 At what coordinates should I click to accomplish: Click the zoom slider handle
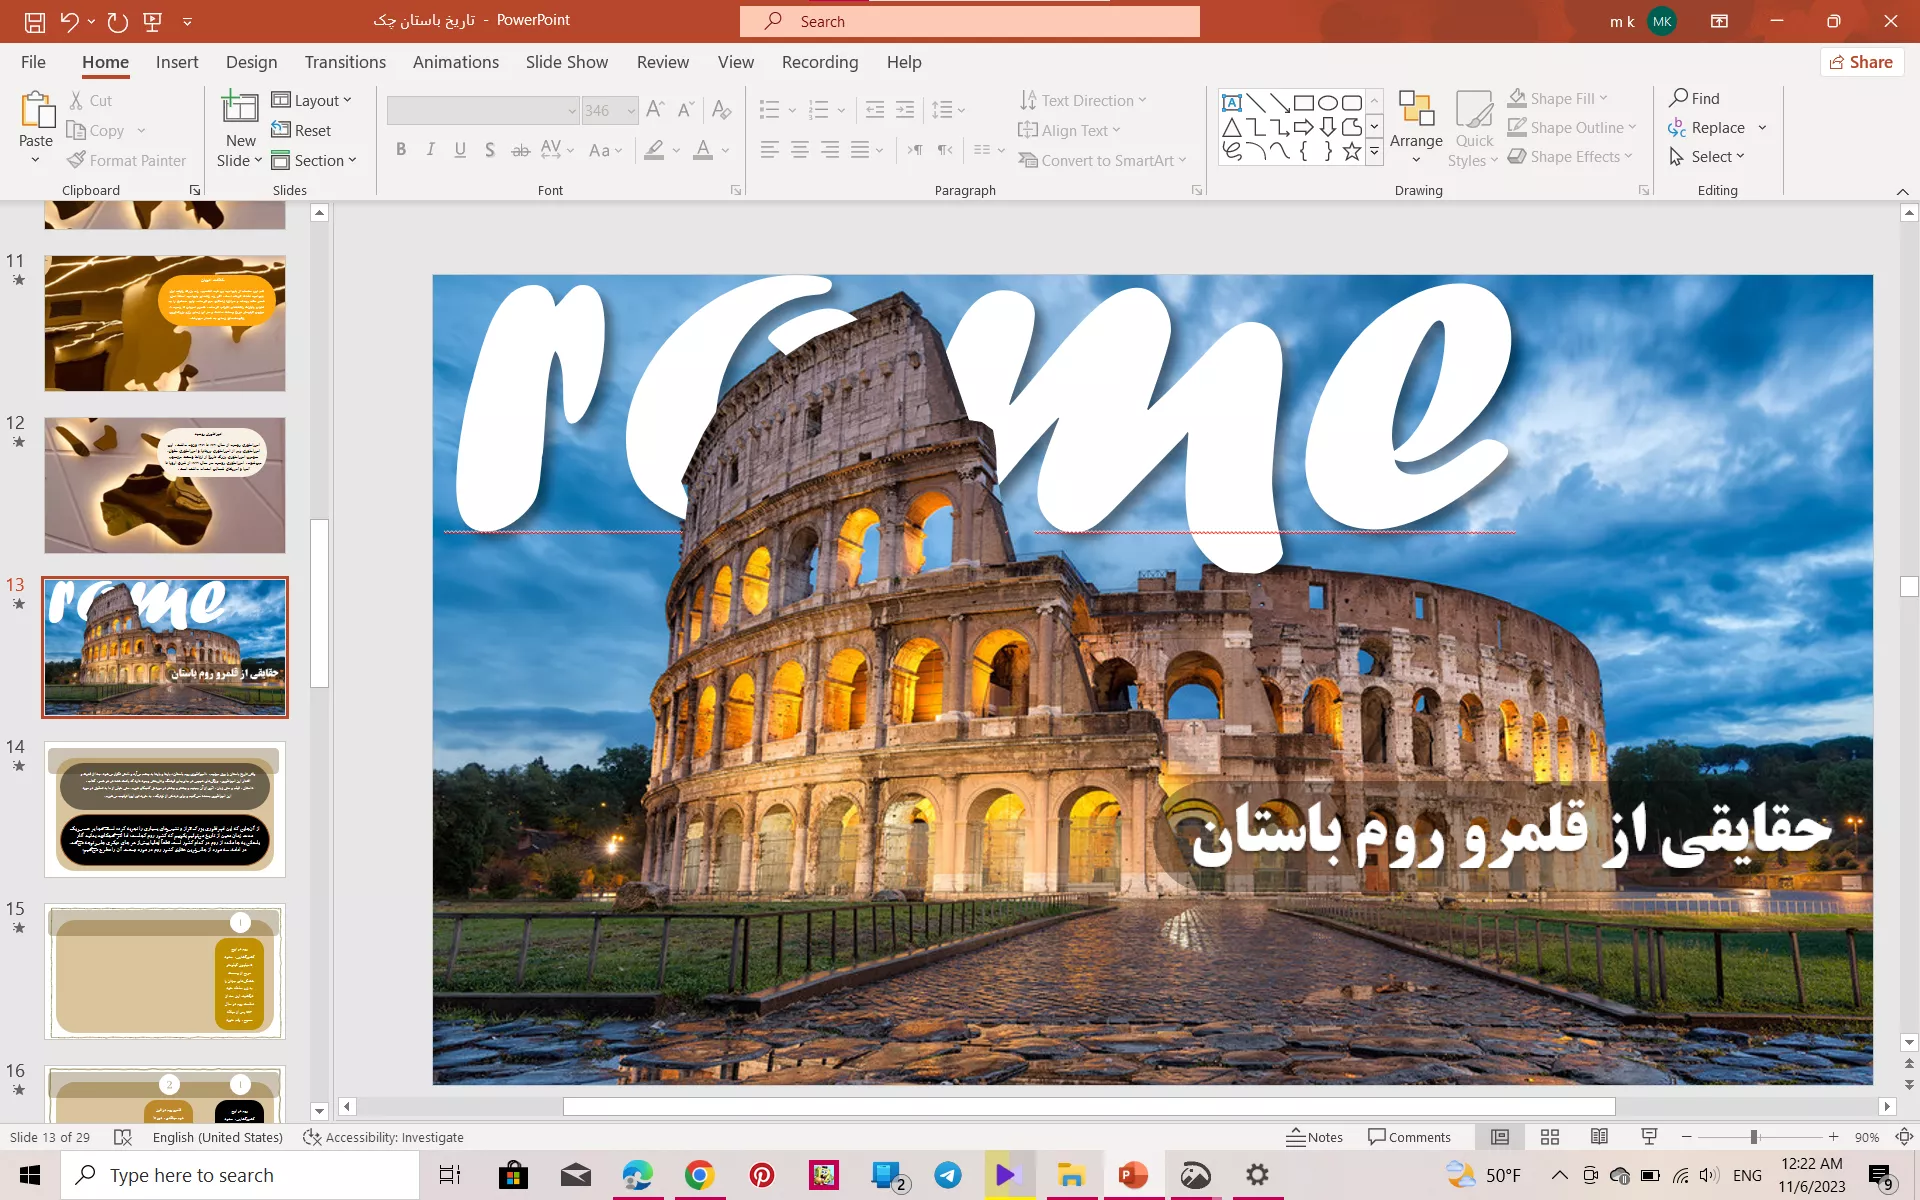[x=1754, y=1137]
